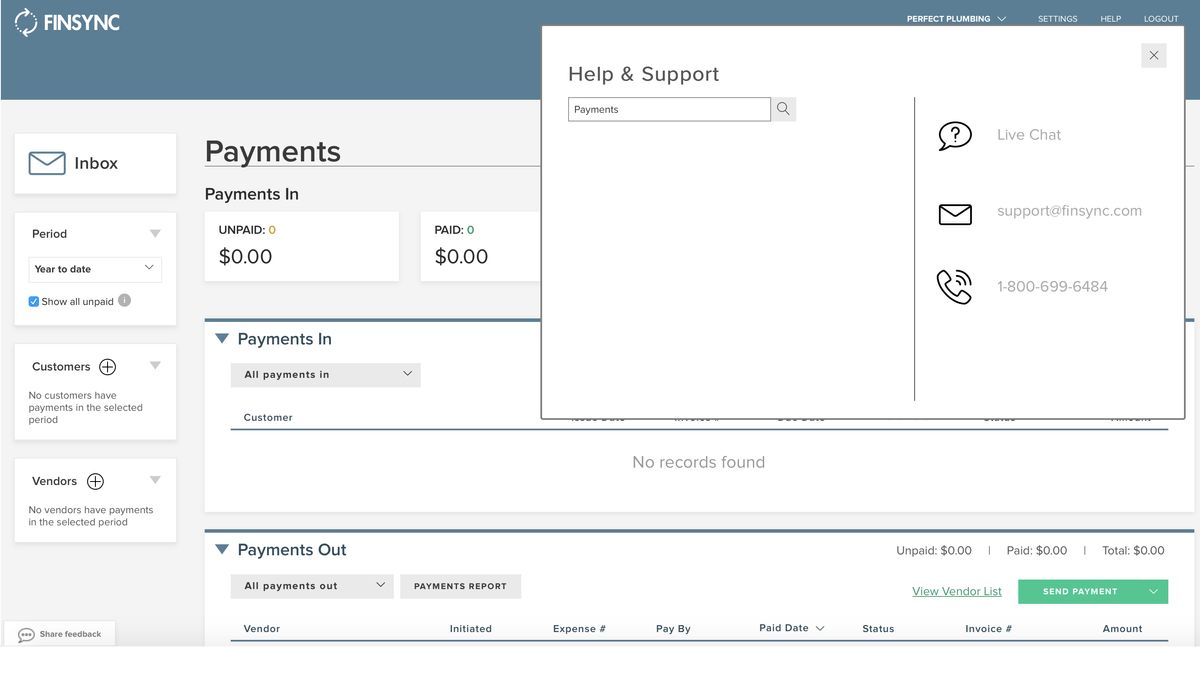Click inside the Help & Support search field
The width and height of the screenshot is (1200, 675).
[x=668, y=108]
